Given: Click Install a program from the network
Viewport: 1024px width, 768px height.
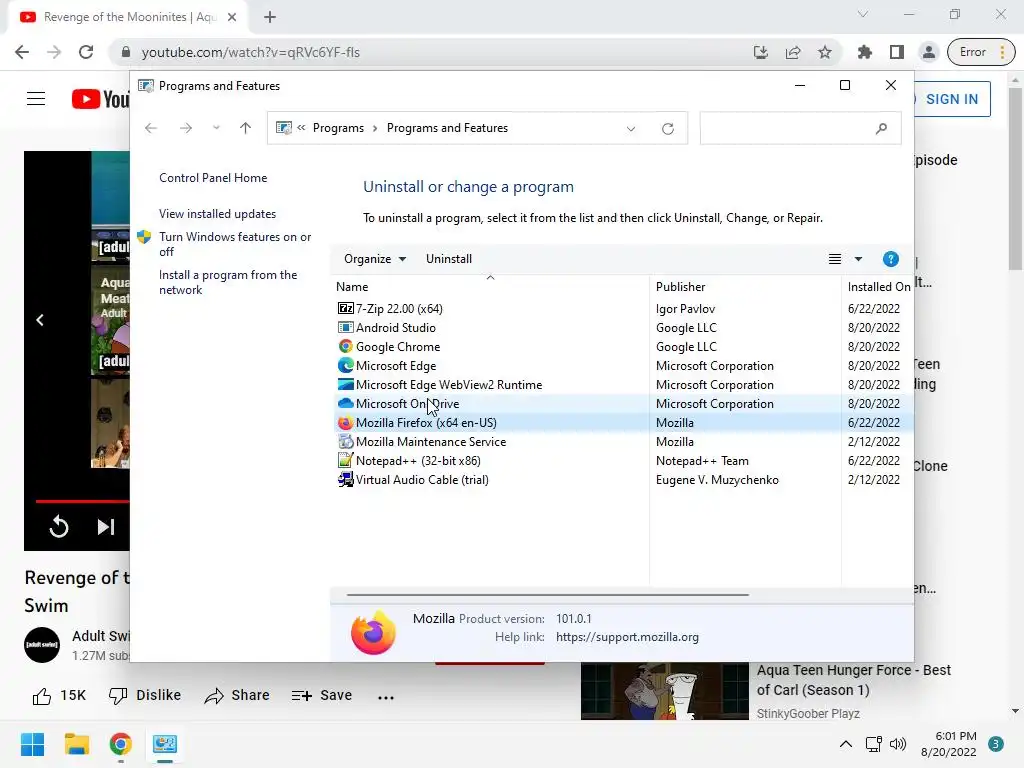Looking at the screenshot, I should (x=228, y=282).
